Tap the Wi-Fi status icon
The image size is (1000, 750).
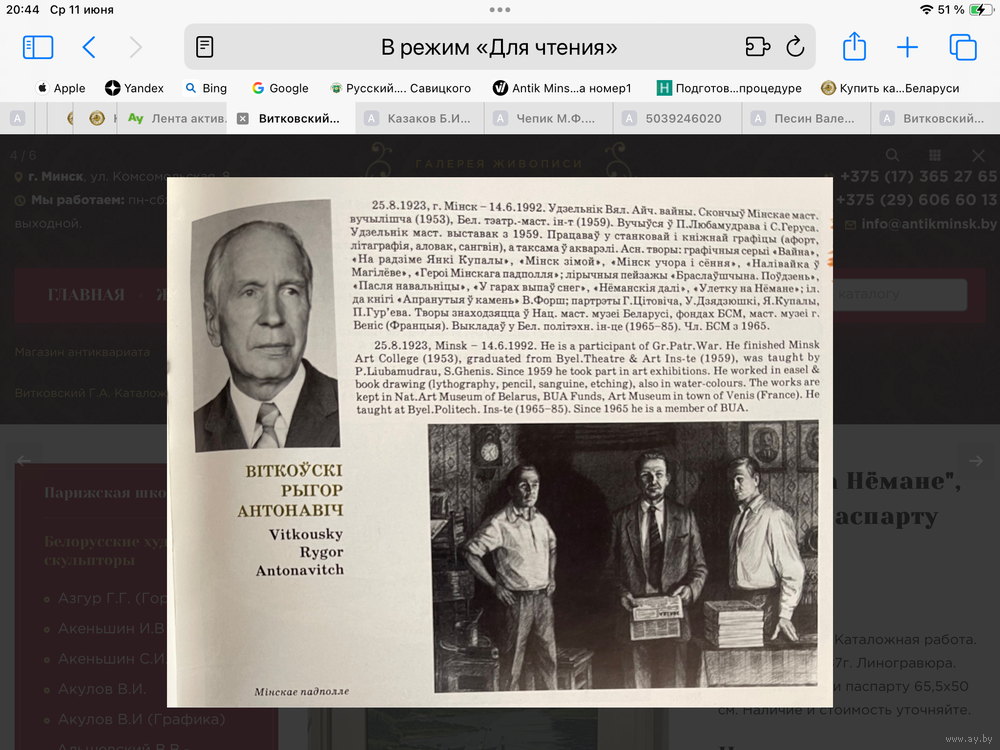926,10
